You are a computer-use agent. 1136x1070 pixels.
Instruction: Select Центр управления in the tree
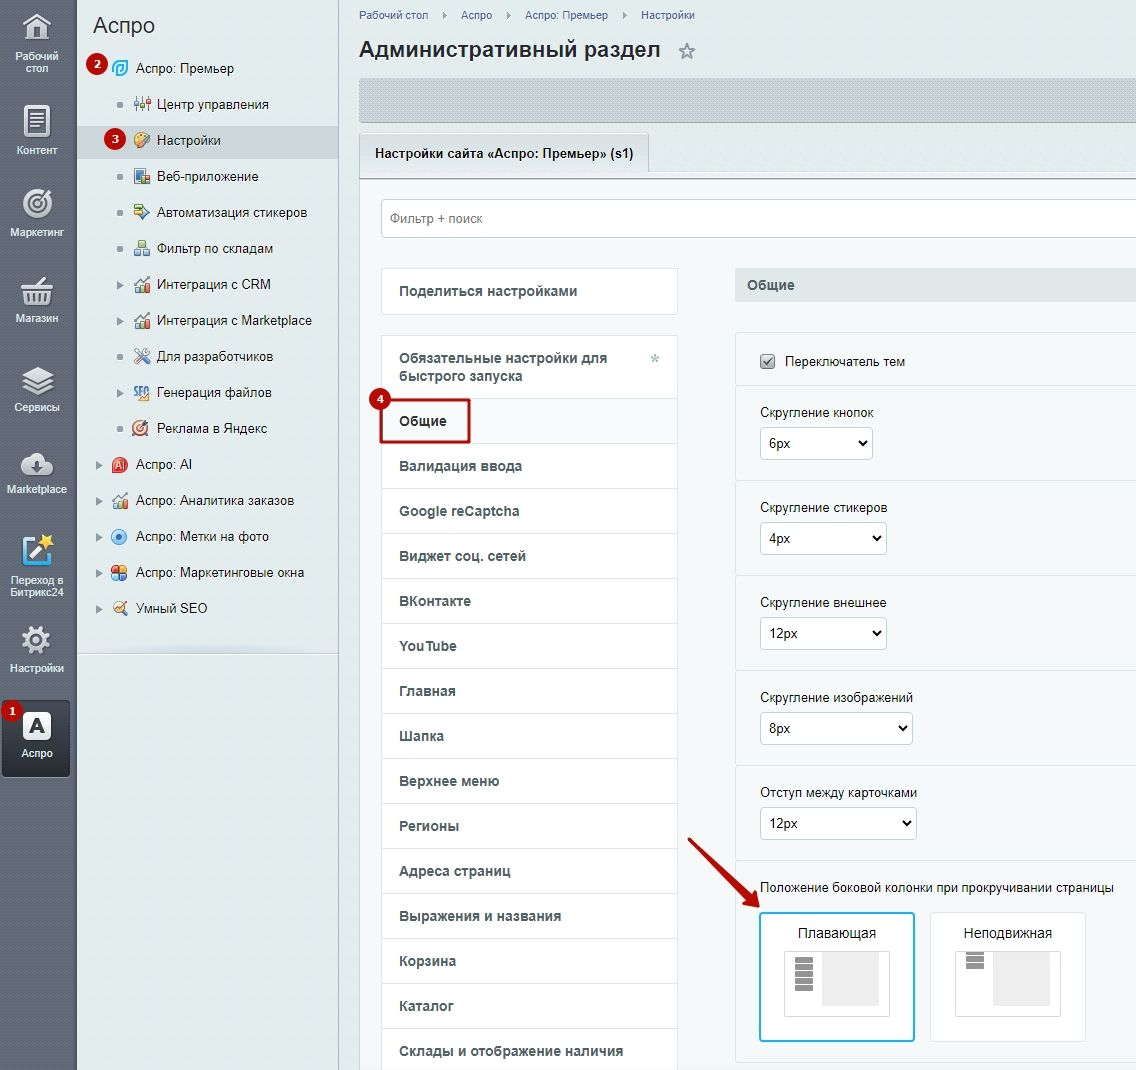[x=212, y=104]
